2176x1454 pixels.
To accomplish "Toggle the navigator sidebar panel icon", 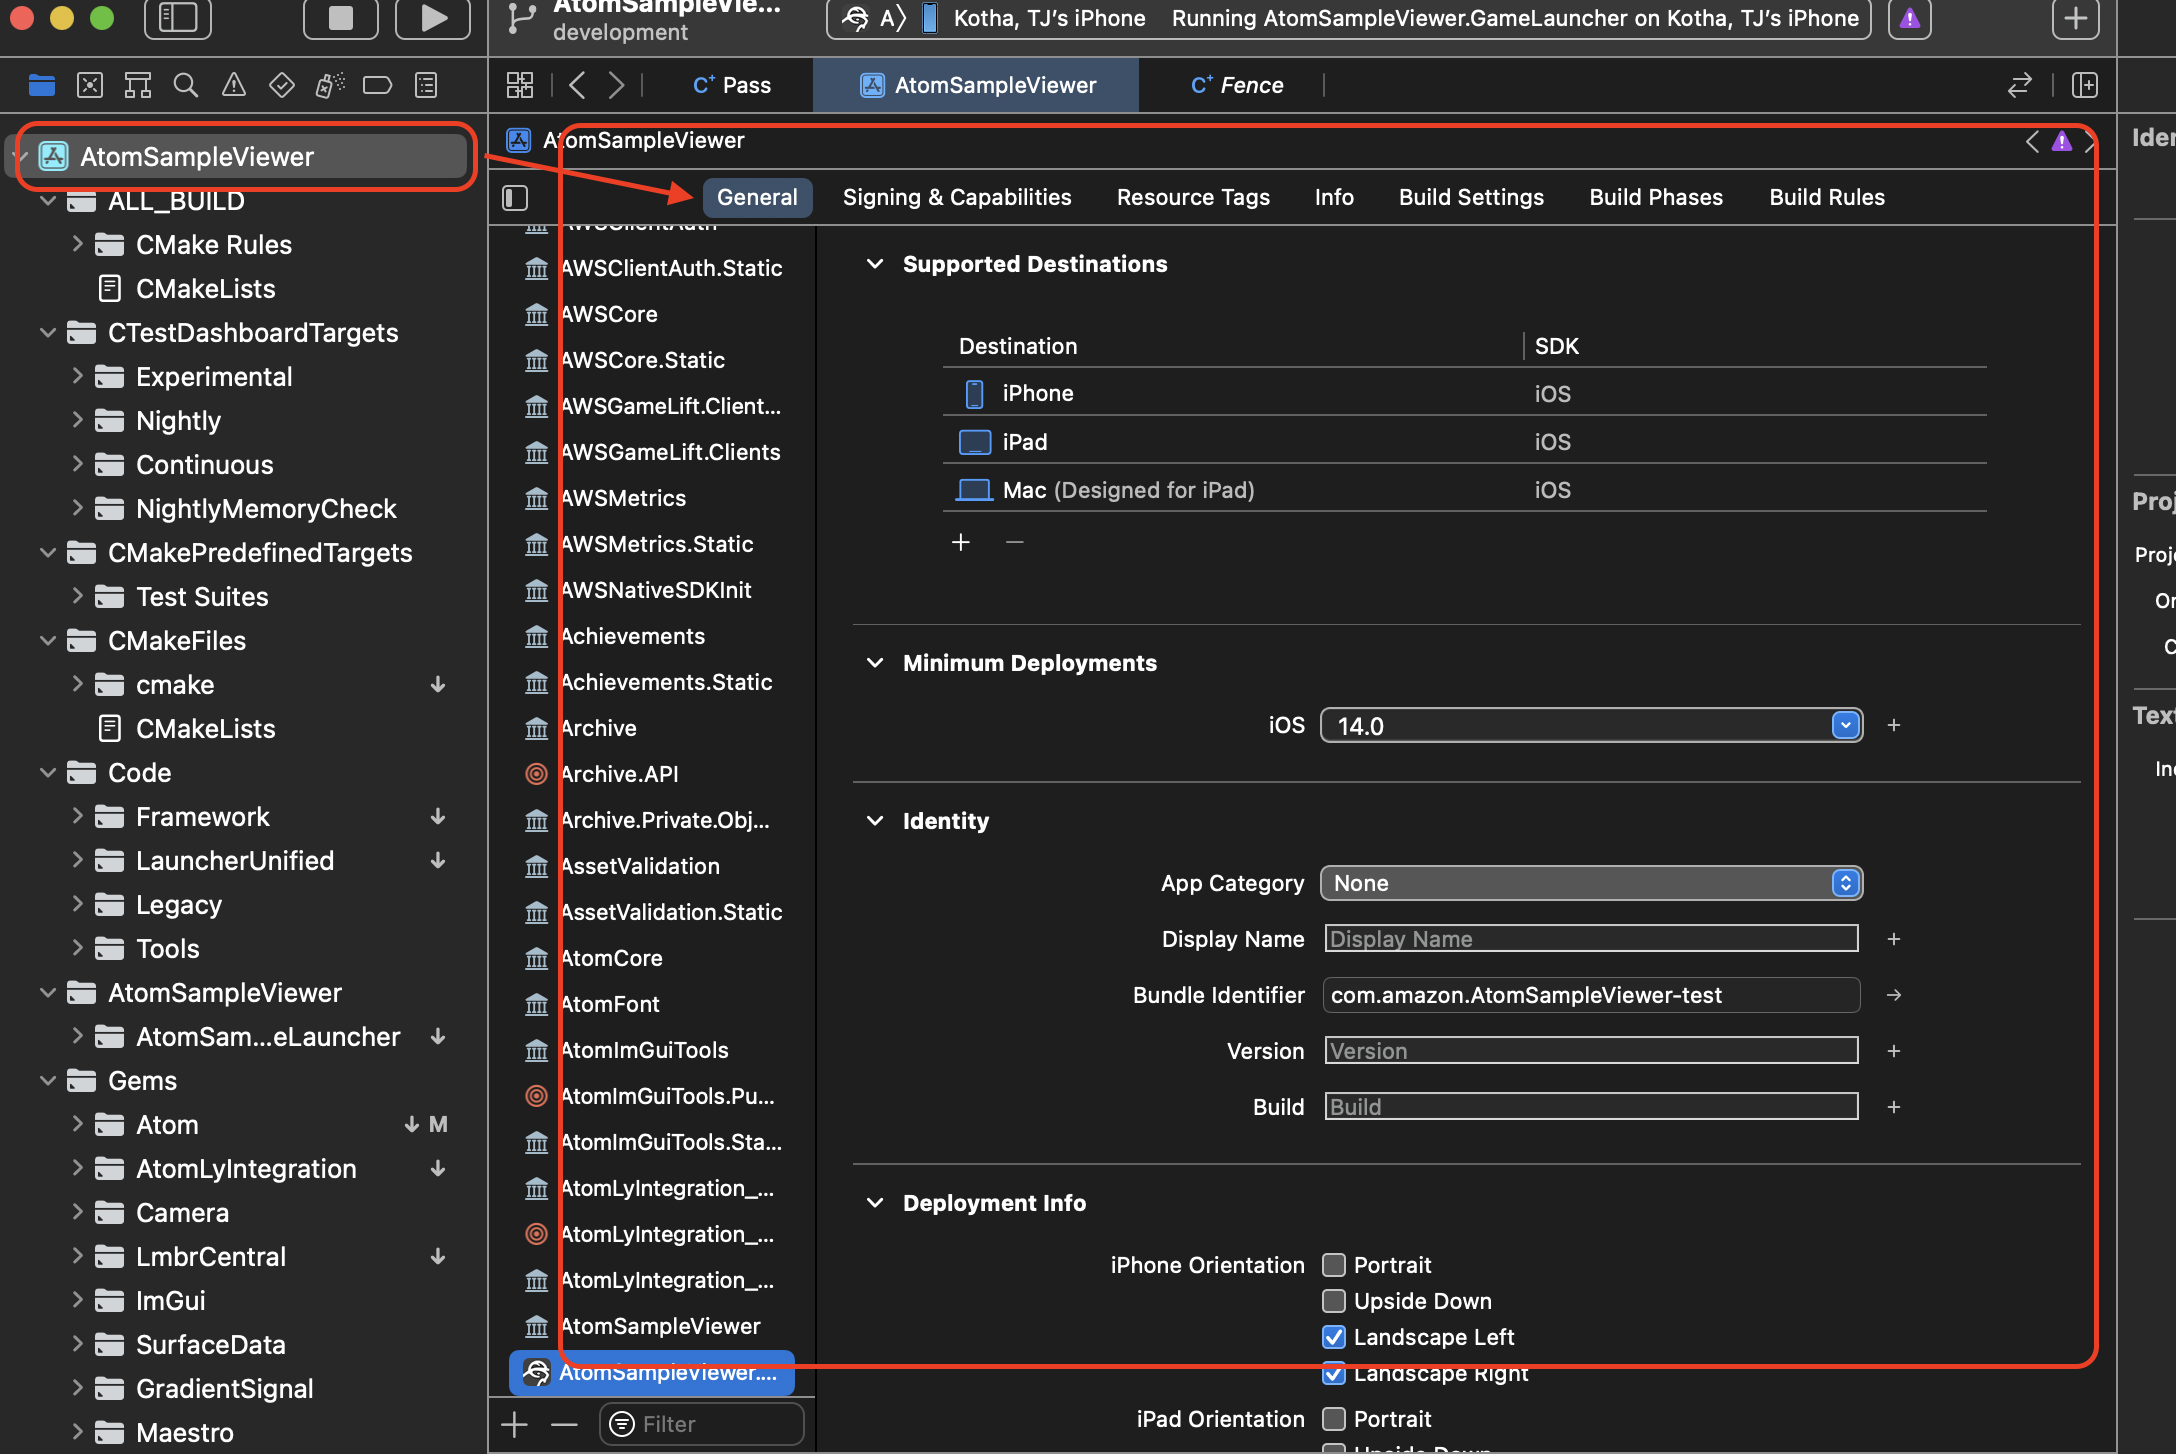I will [x=178, y=18].
